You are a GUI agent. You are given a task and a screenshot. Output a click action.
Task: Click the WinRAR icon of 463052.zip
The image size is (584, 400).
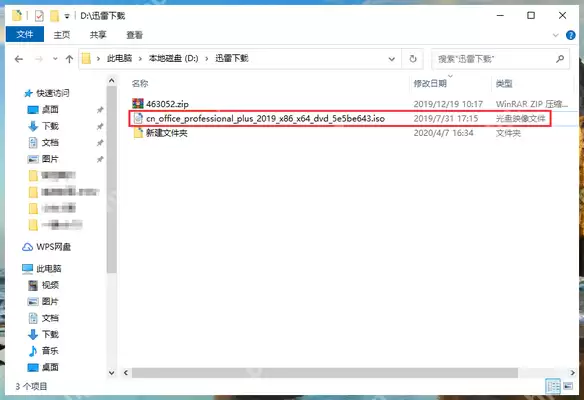[138, 104]
